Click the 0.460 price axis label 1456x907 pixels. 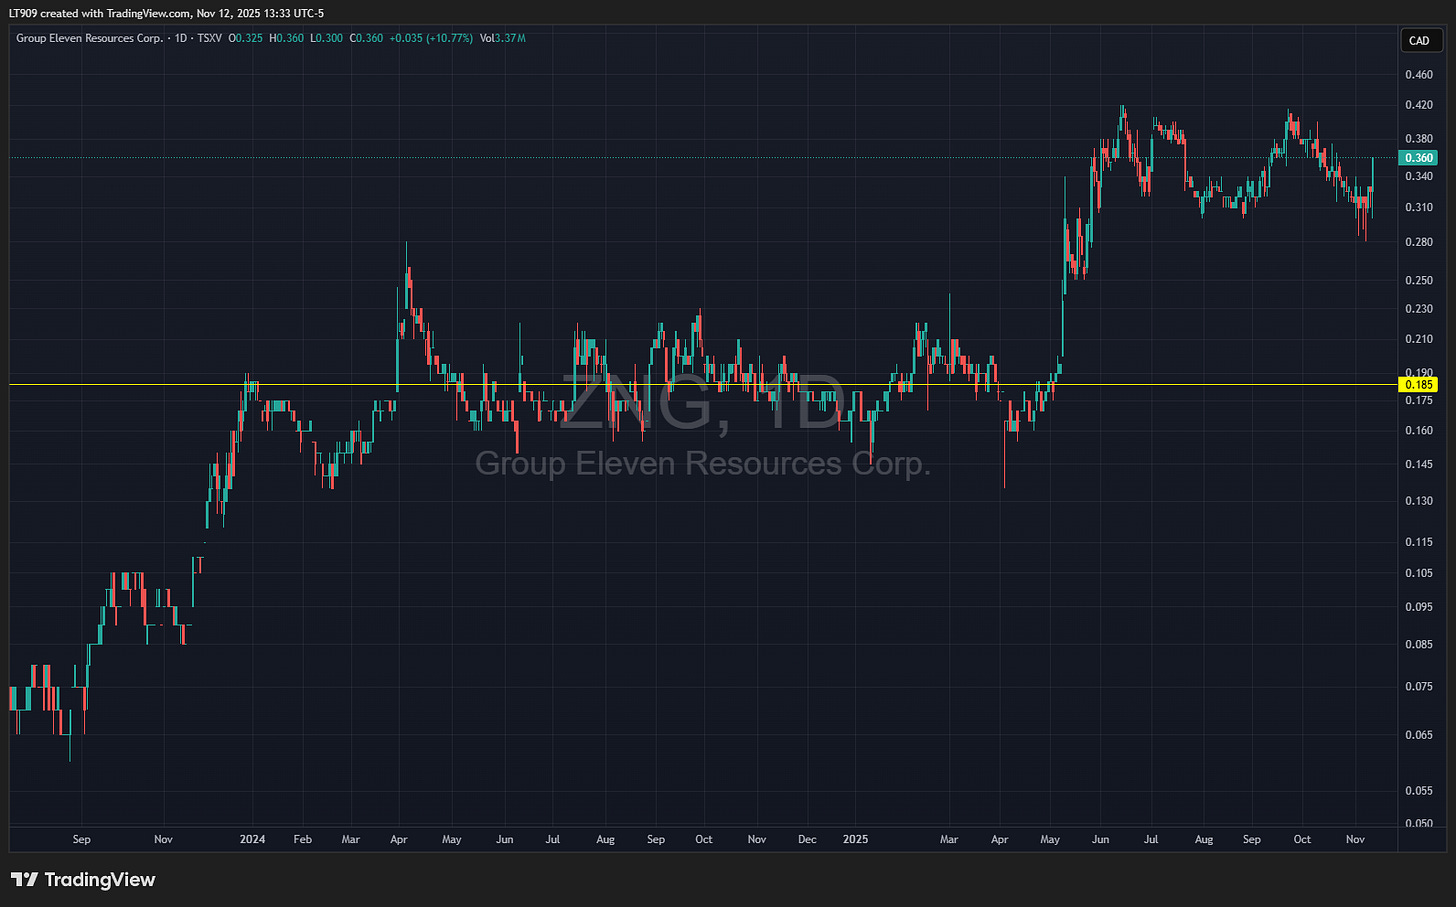point(1419,75)
